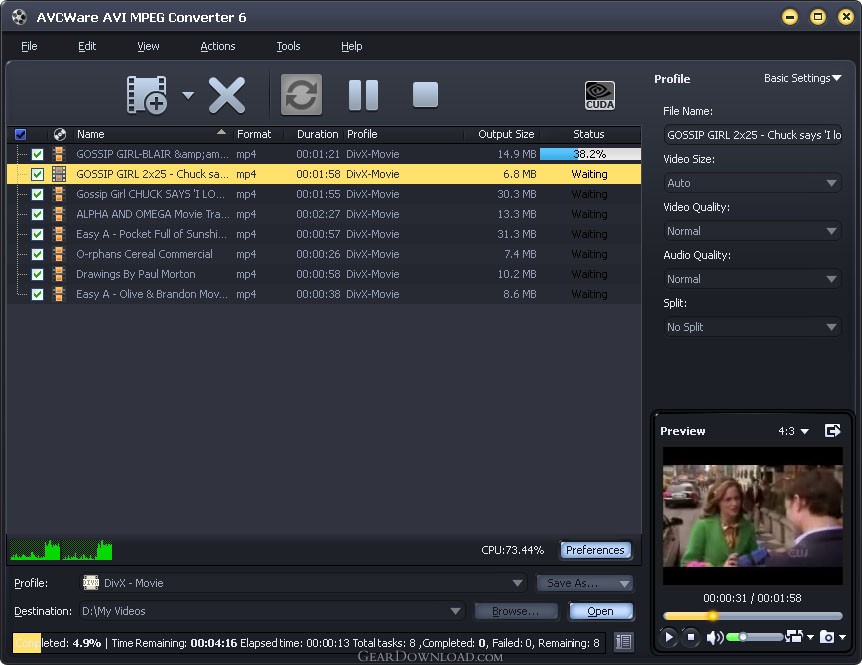Adjust the preview volume slider
862x665 pixels.
755,637
